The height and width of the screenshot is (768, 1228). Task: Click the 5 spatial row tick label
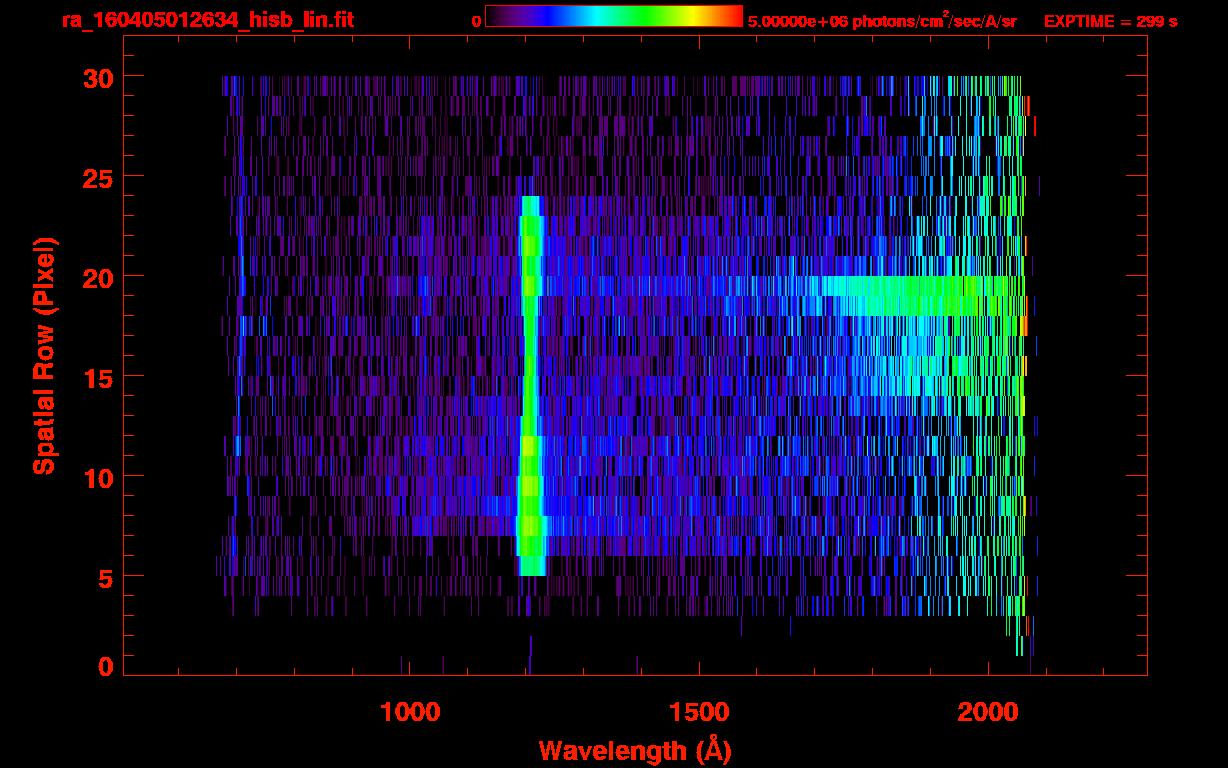point(106,577)
